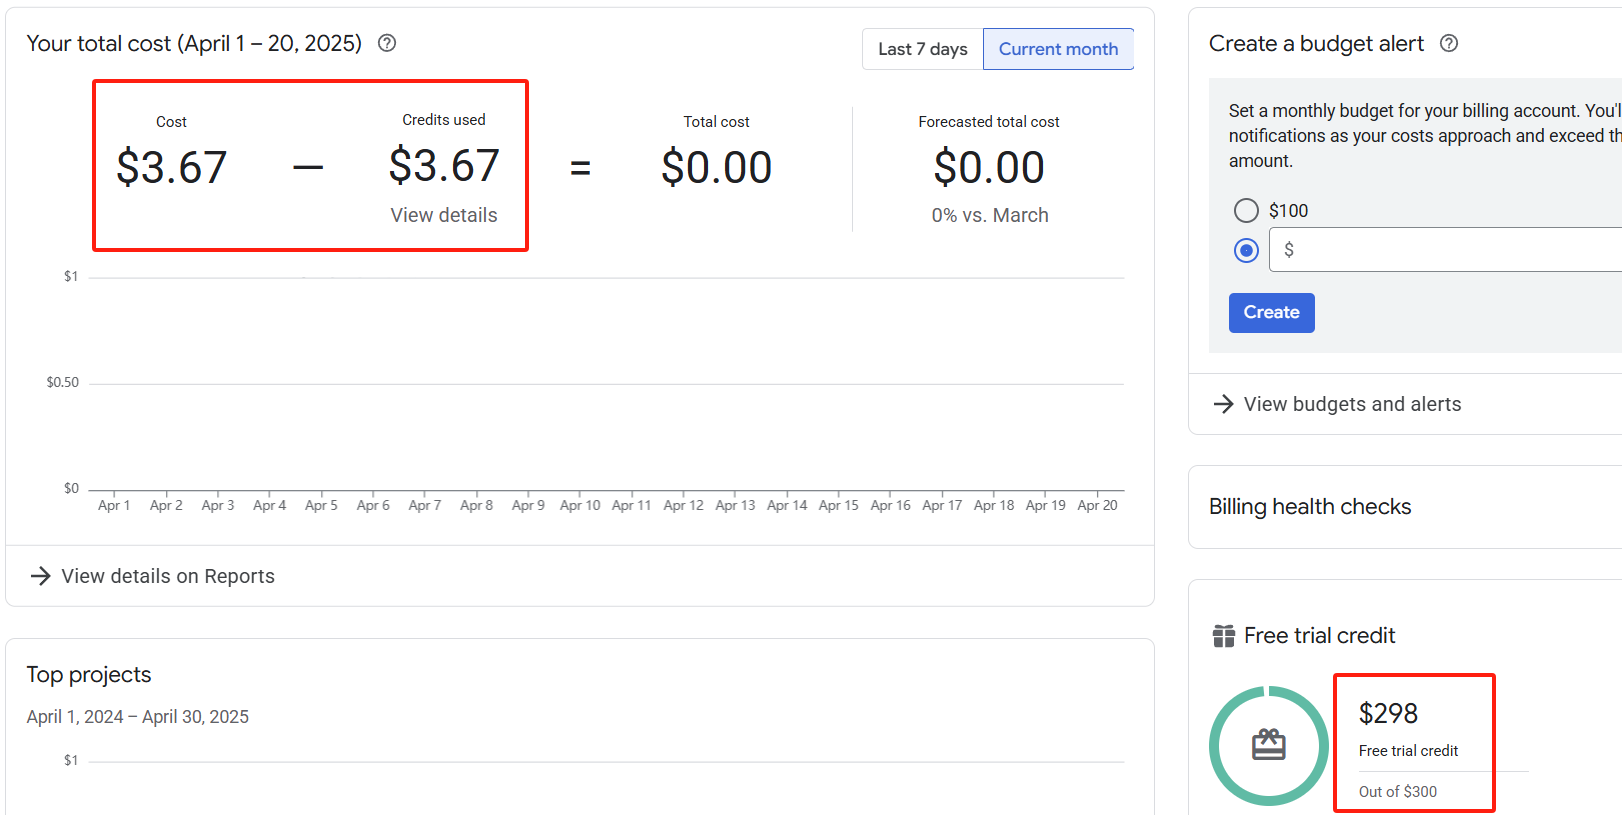Click the gift icon beside Free trial credit heading
1622x815 pixels.
1224,636
